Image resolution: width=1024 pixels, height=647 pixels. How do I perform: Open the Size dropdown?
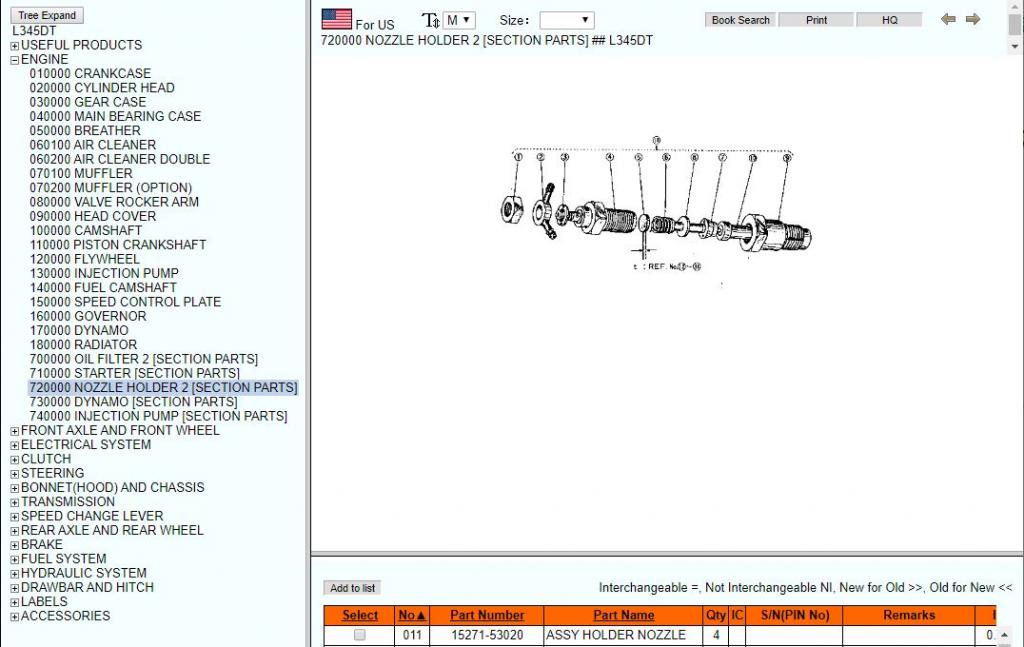[567, 20]
